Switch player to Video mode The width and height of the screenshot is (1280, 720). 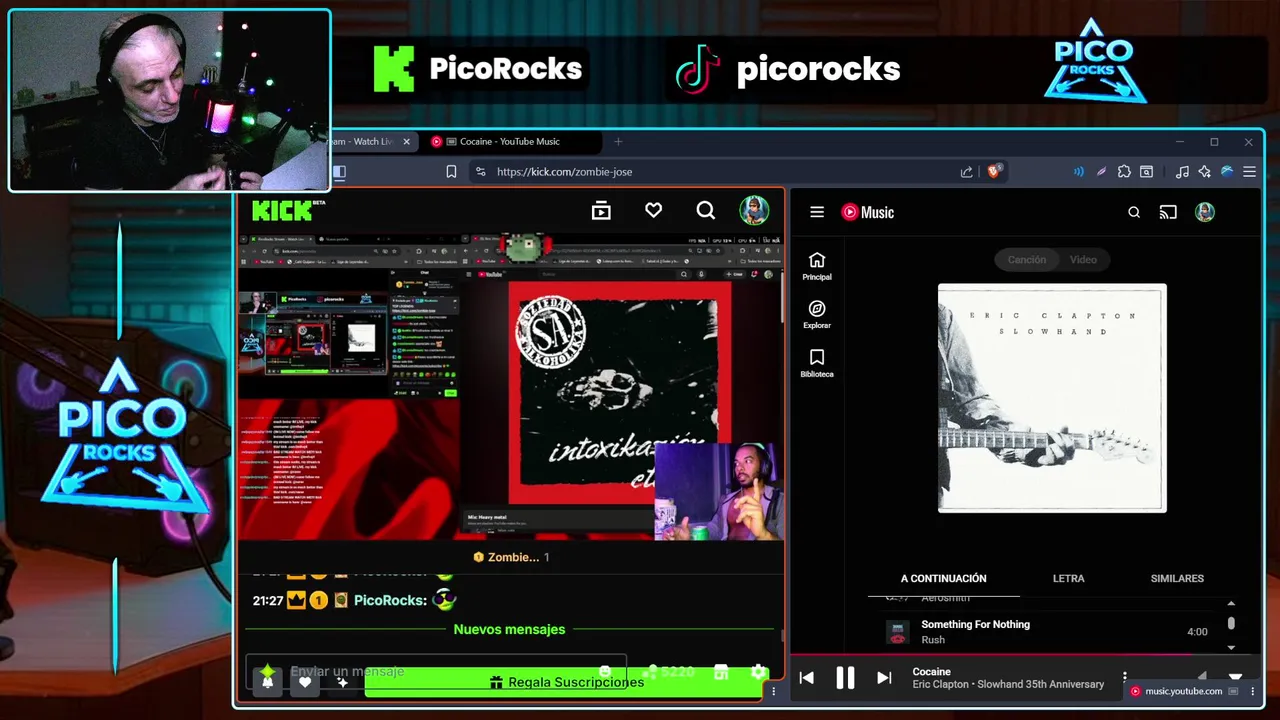1083,260
